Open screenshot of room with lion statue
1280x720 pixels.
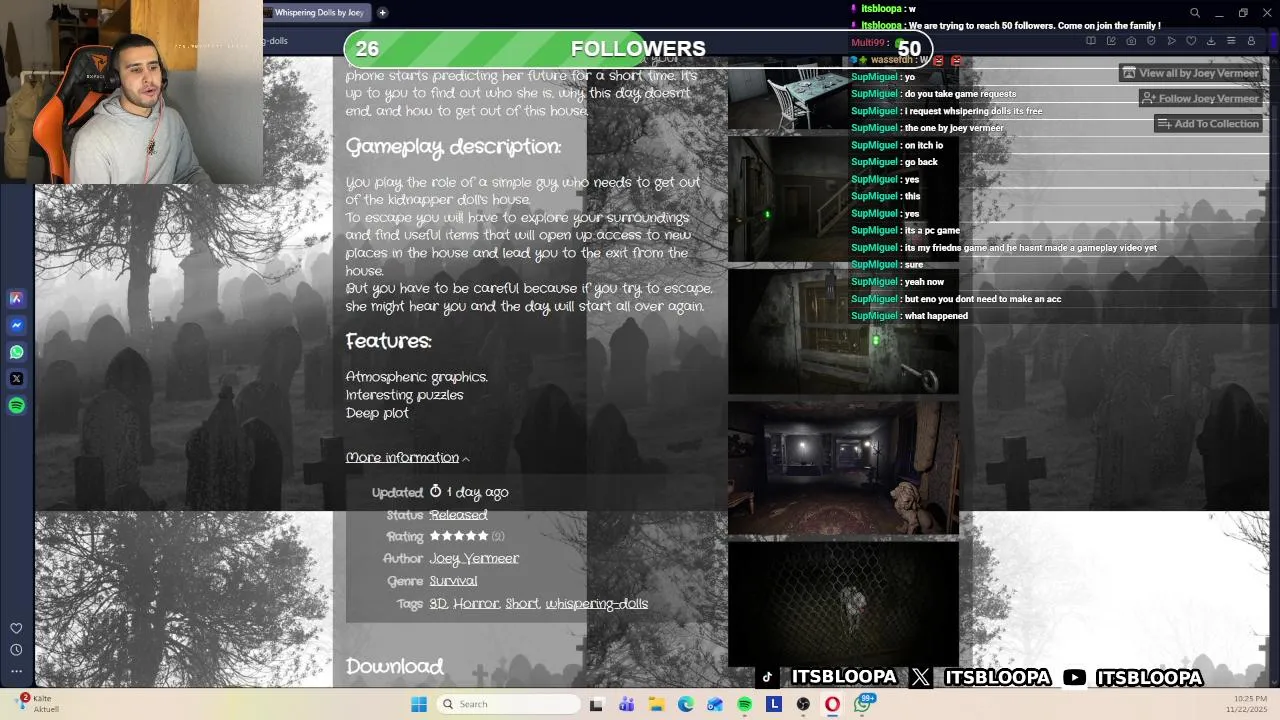coord(843,467)
